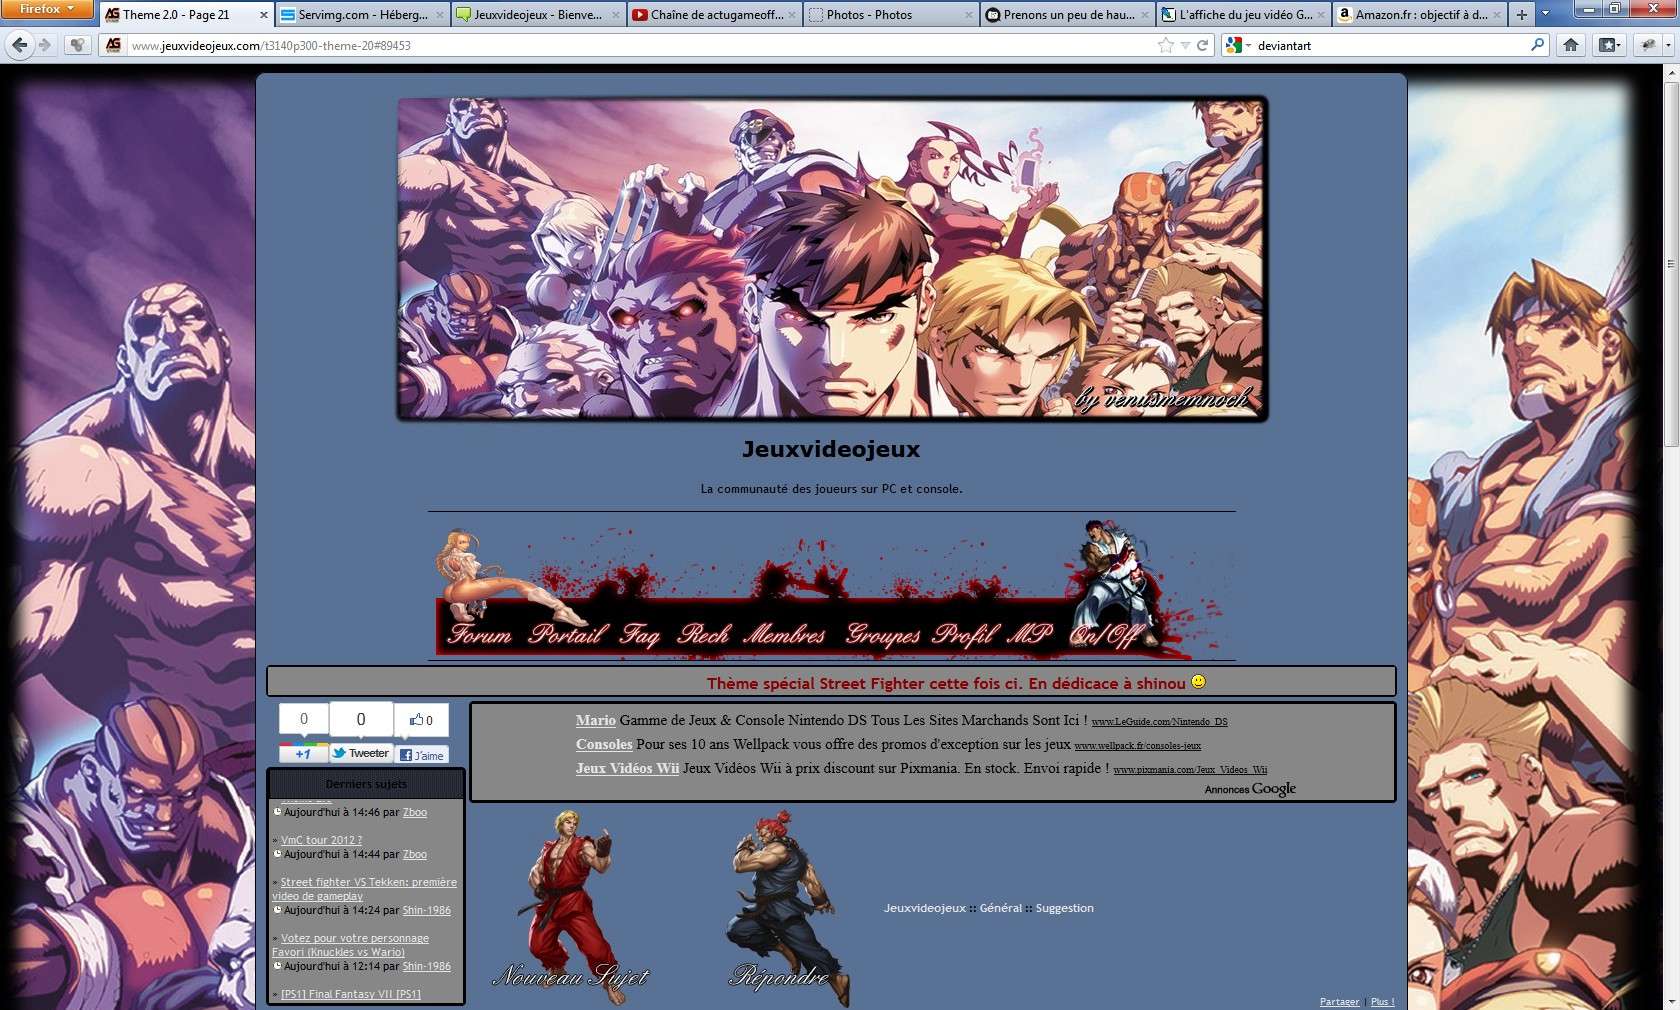Open the Portail navigation link
This screenshot has height=1010, width=1680.
[567, 634]
